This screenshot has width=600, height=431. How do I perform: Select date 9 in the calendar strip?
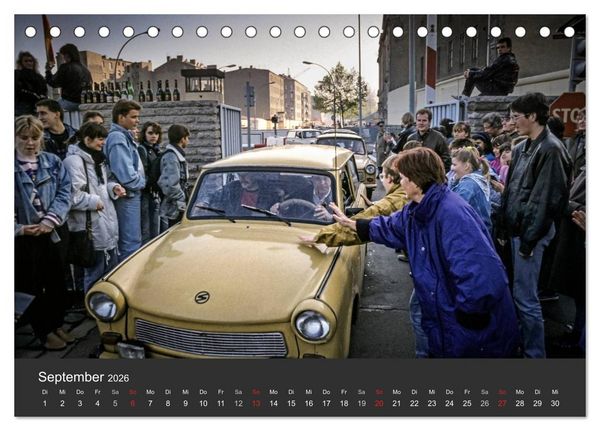pyautogui.click(x=186, y=403)
